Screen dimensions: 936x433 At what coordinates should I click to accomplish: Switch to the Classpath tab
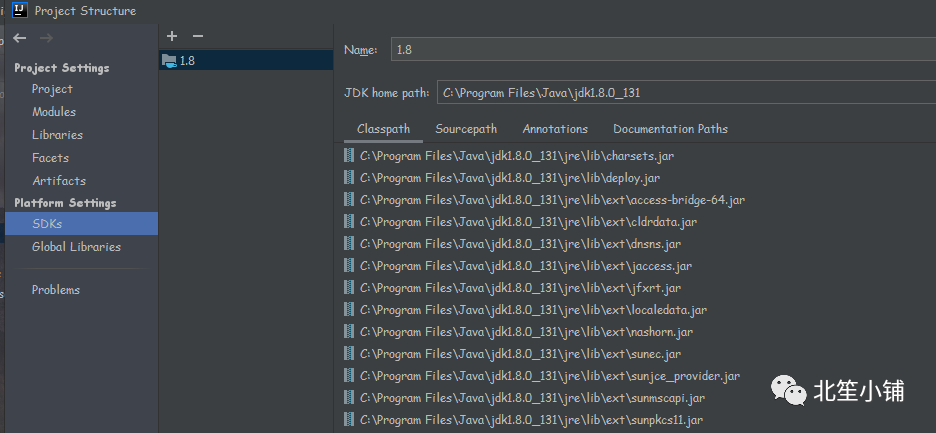click(383, 129)
